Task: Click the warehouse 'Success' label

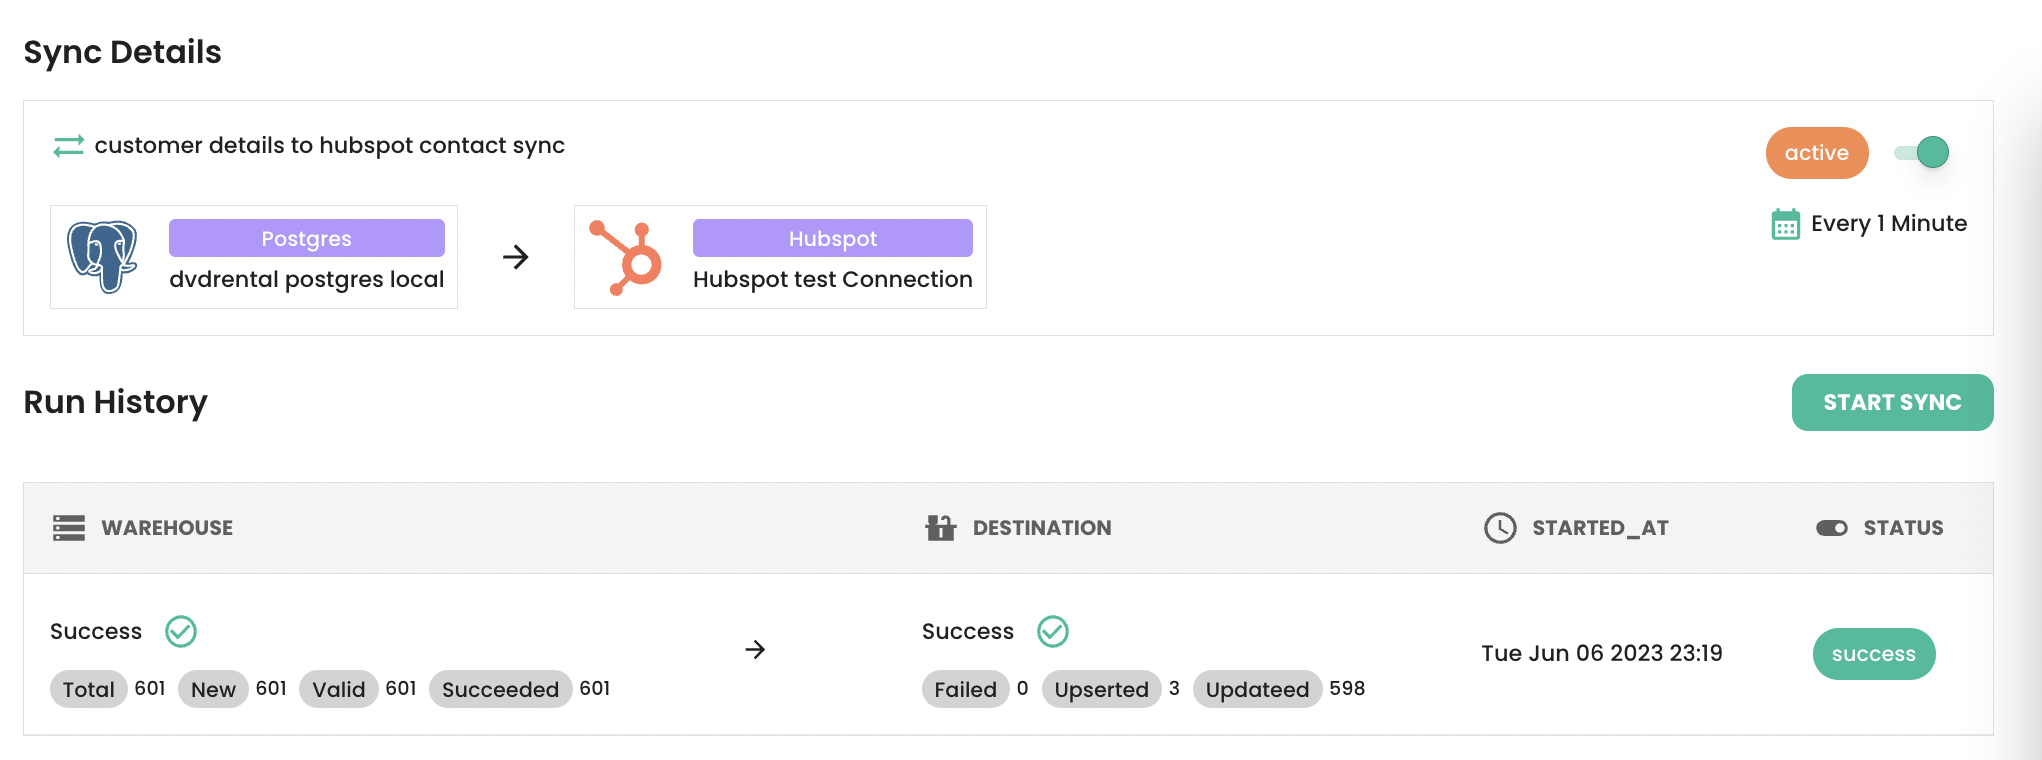Action: click(x=96, y=631)
